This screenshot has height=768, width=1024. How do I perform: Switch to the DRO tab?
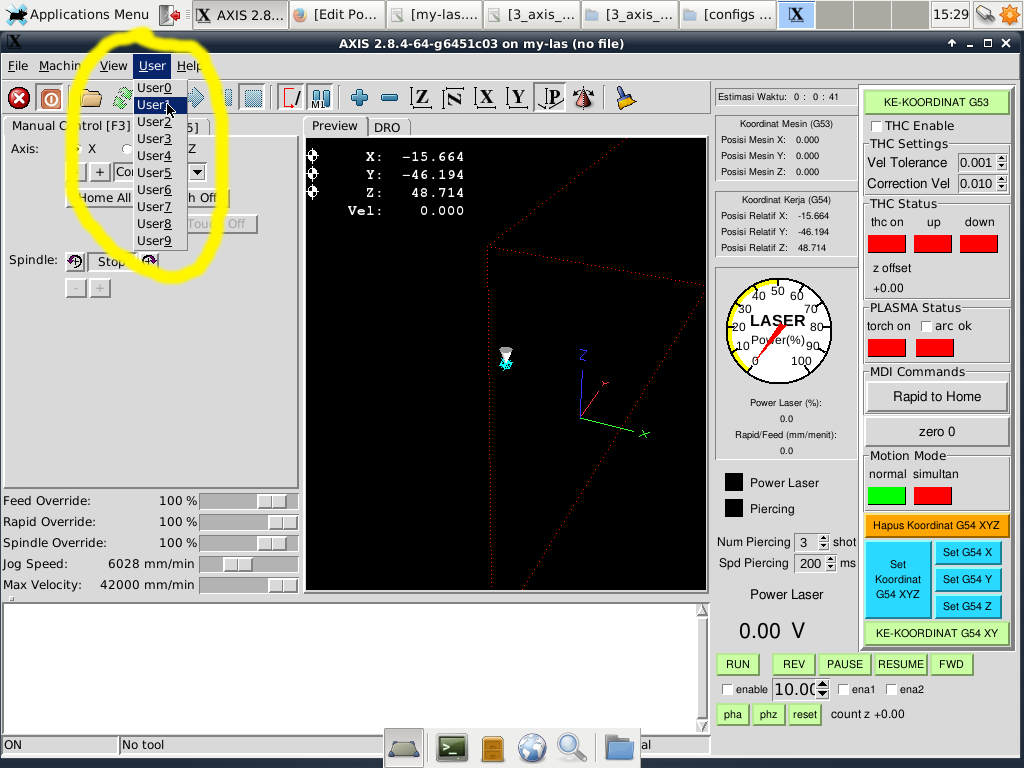[387, 128]
